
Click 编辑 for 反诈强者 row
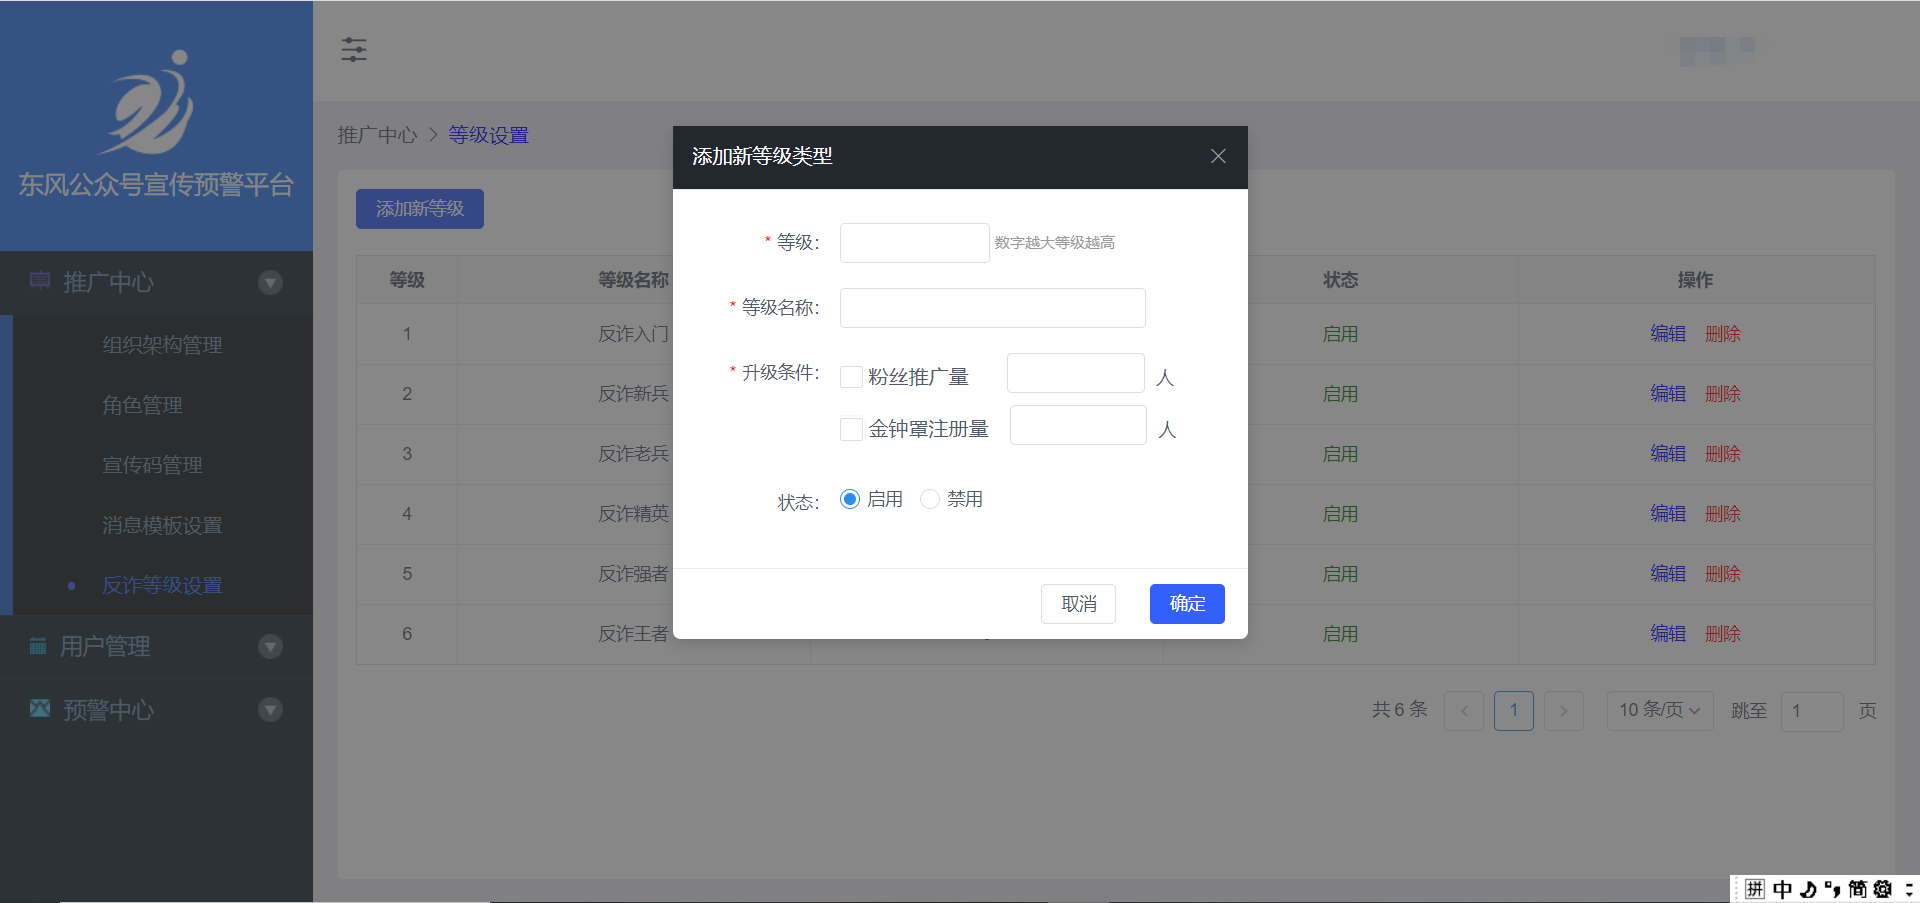(x=1668, y=574)
